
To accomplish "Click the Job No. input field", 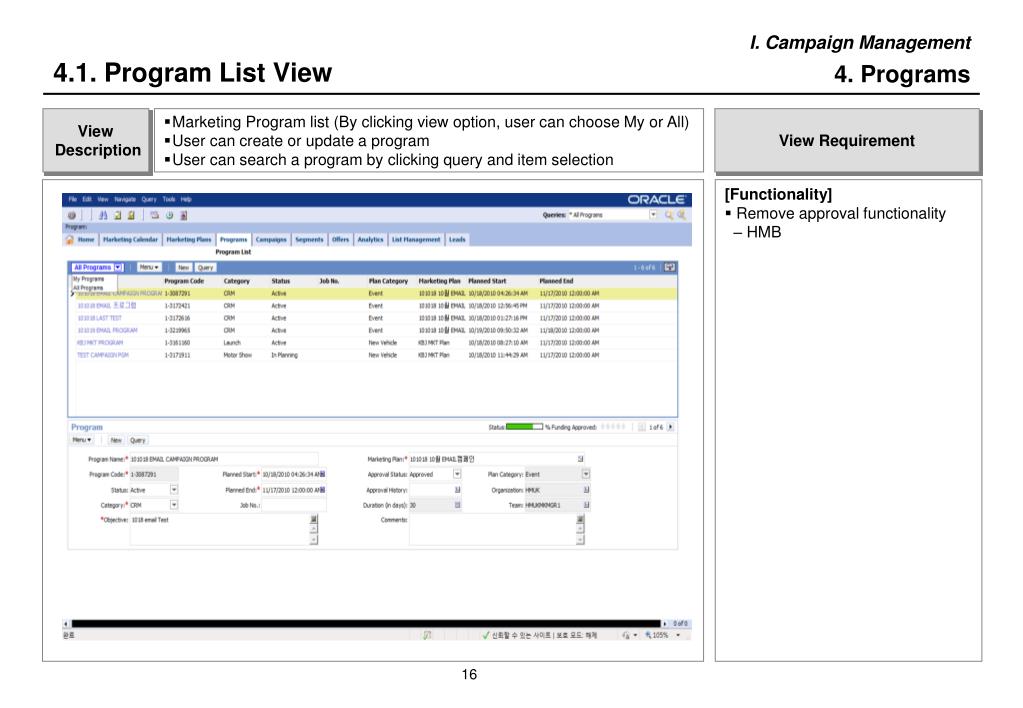I will tap(293, 505).
